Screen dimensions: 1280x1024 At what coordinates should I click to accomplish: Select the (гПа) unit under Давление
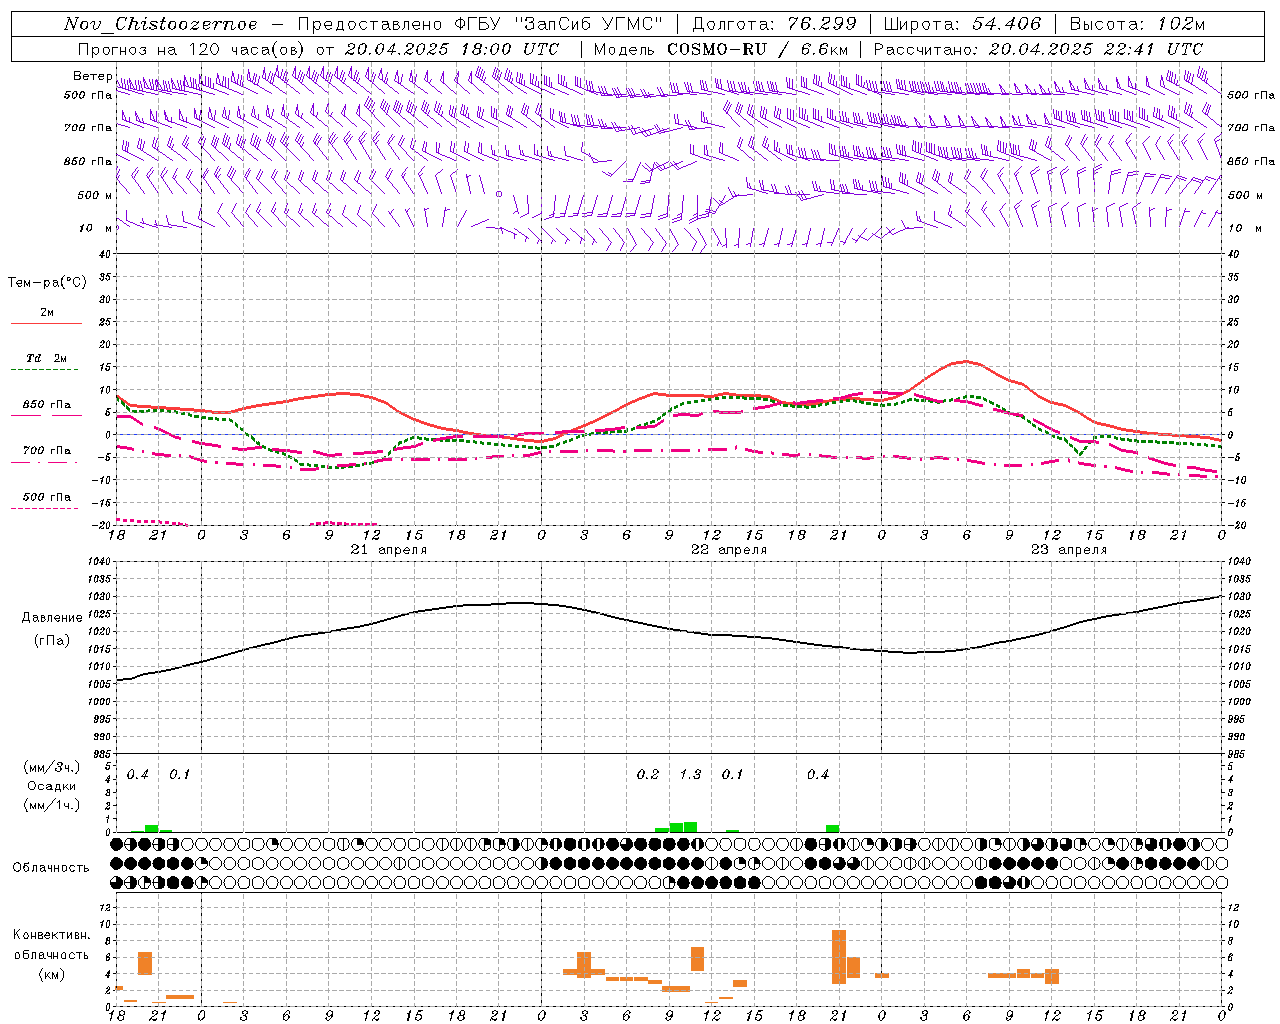pyautogui.click(x=52, y=641)
